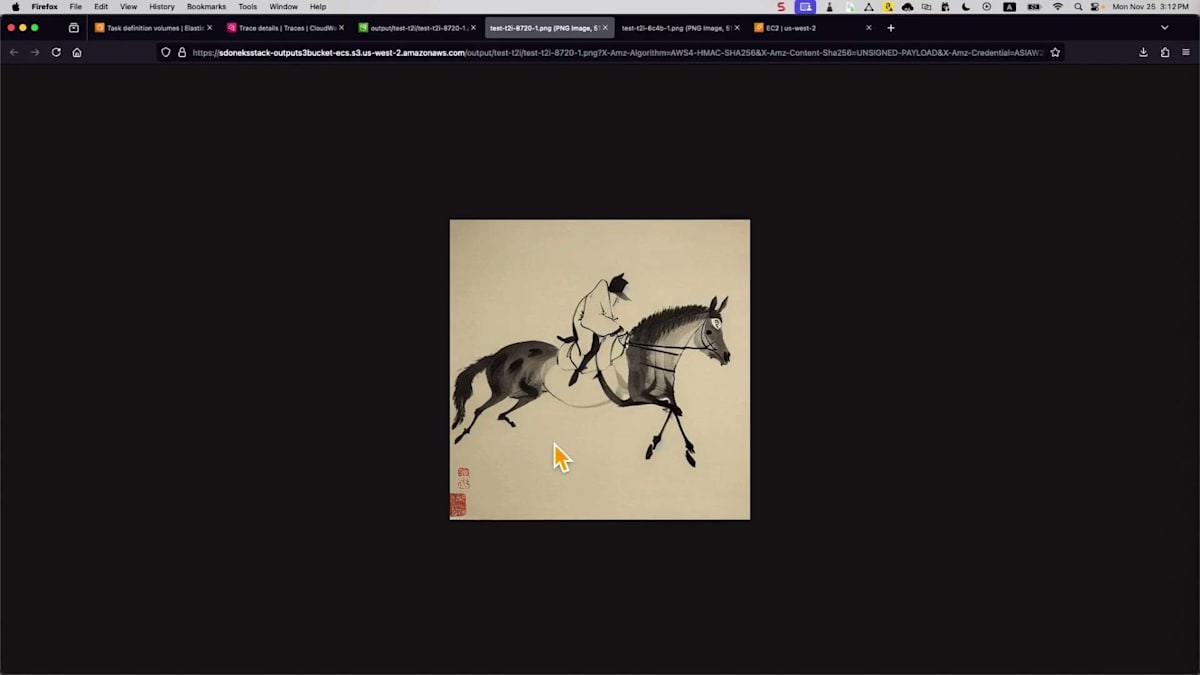1200x675 pixels.
Task: Bookmark this page with the star icon
Action: [1055, 52]
